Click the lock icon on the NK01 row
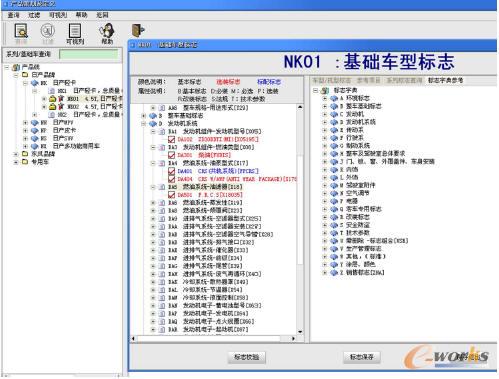Viewport: 499px width, 379px height. coord(52,99)
